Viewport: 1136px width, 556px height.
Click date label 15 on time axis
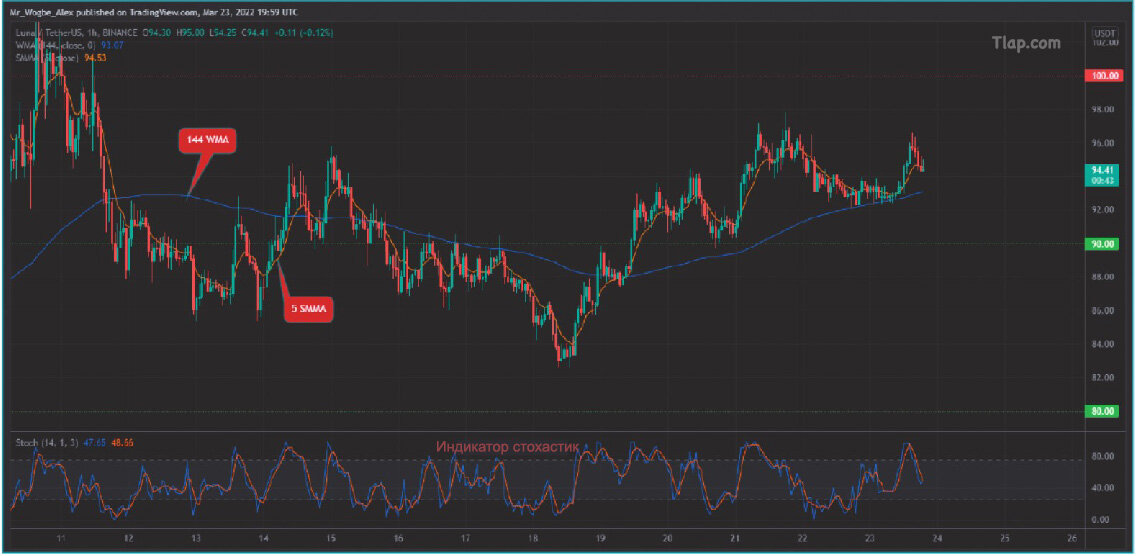[330, 539]
